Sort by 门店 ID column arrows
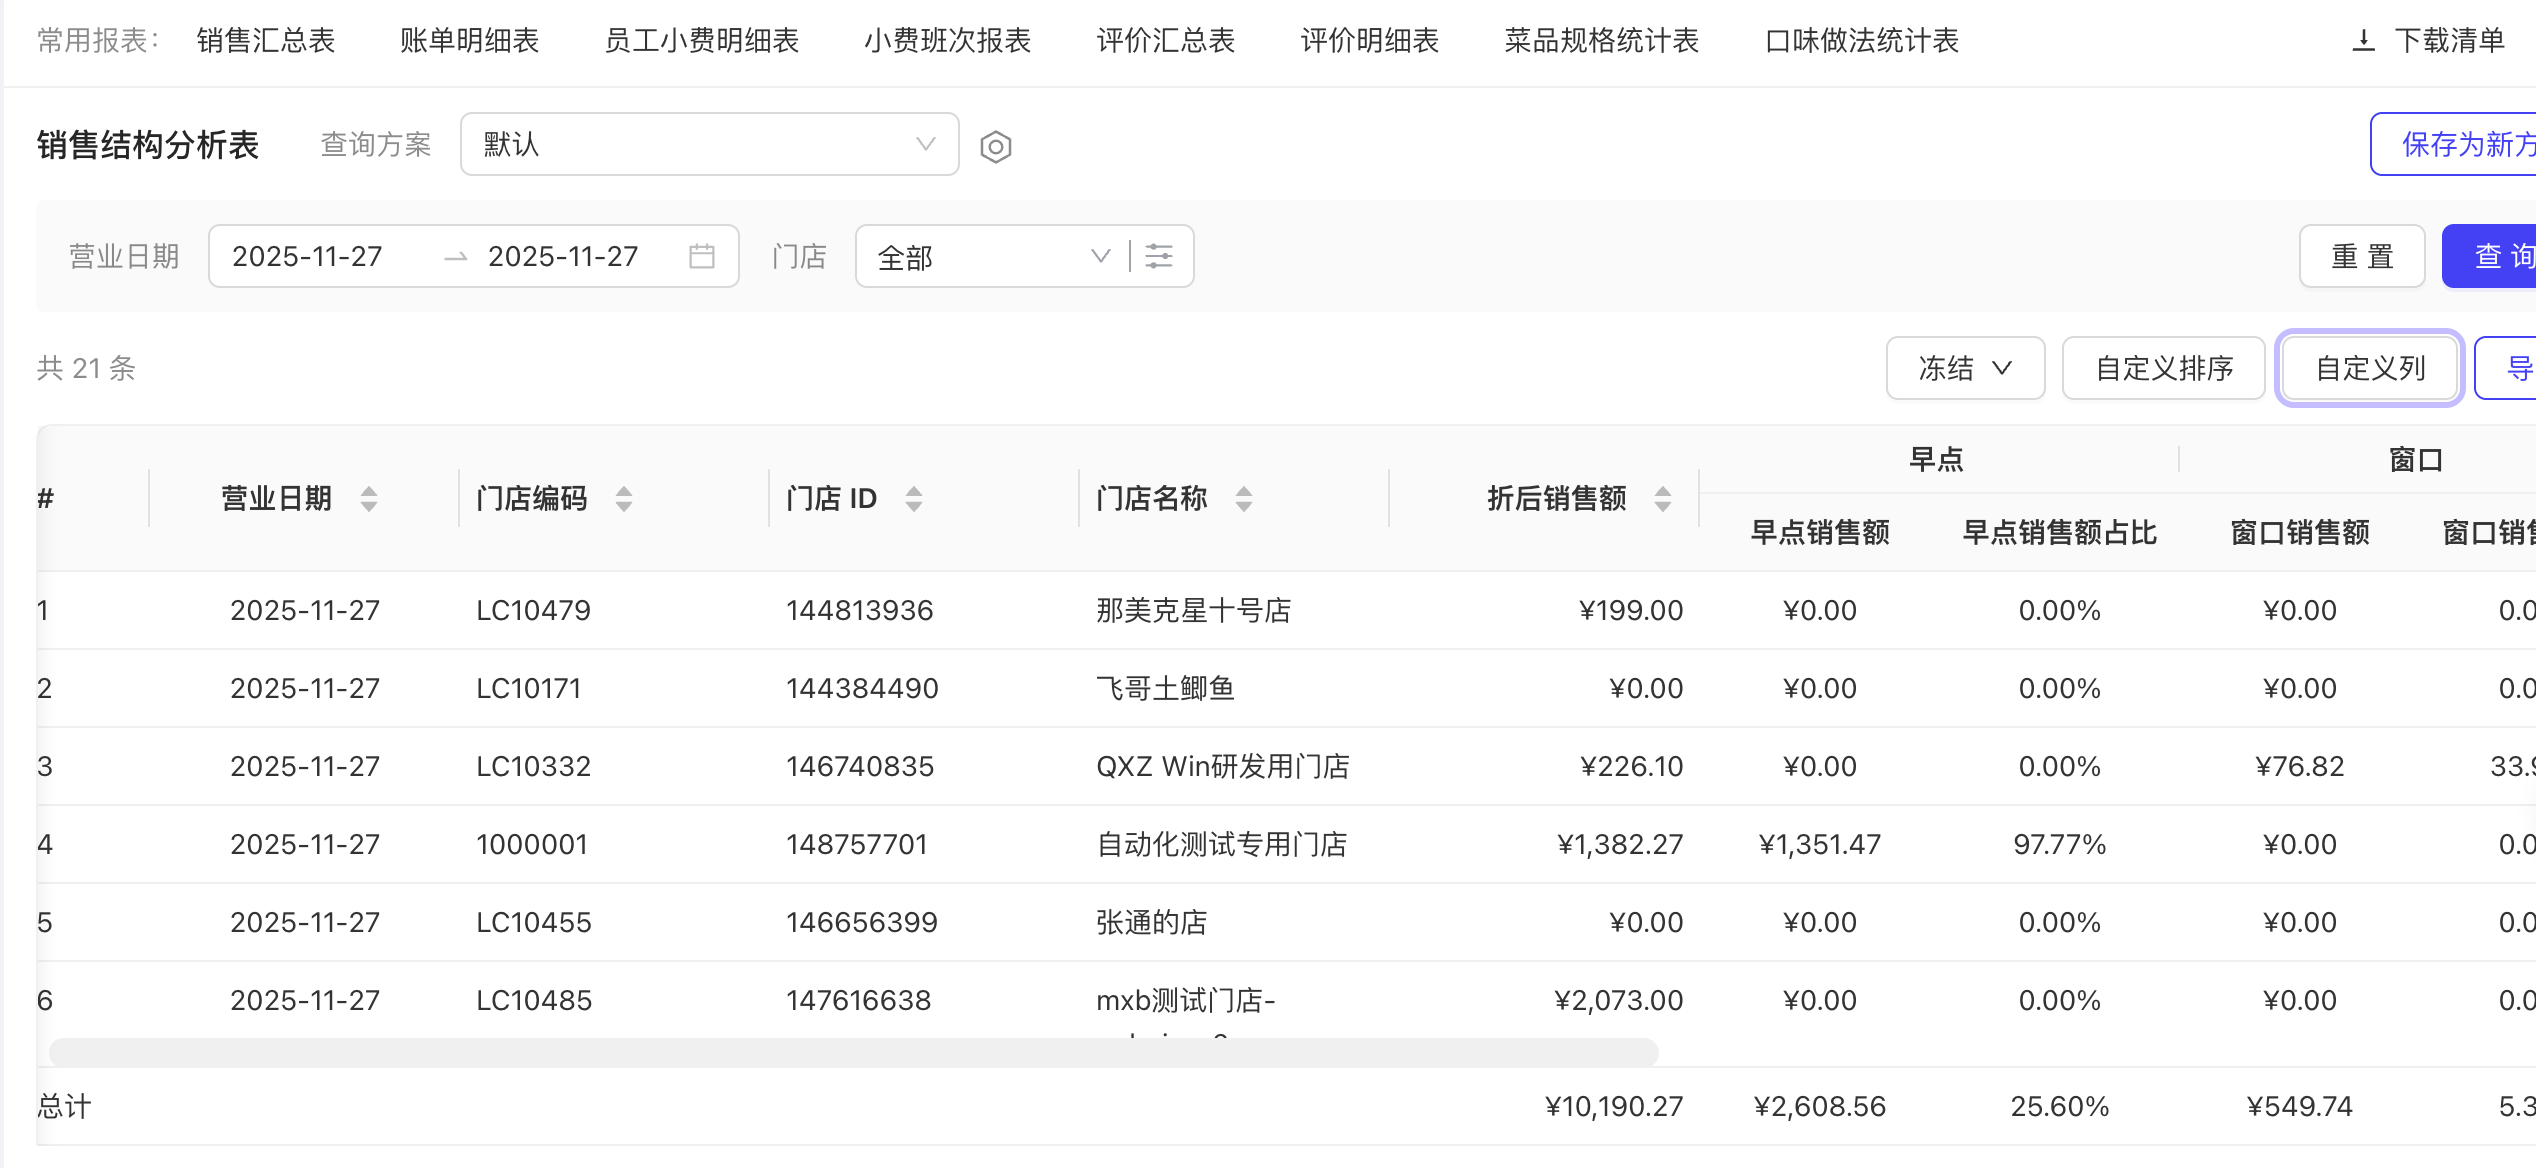 913,498
